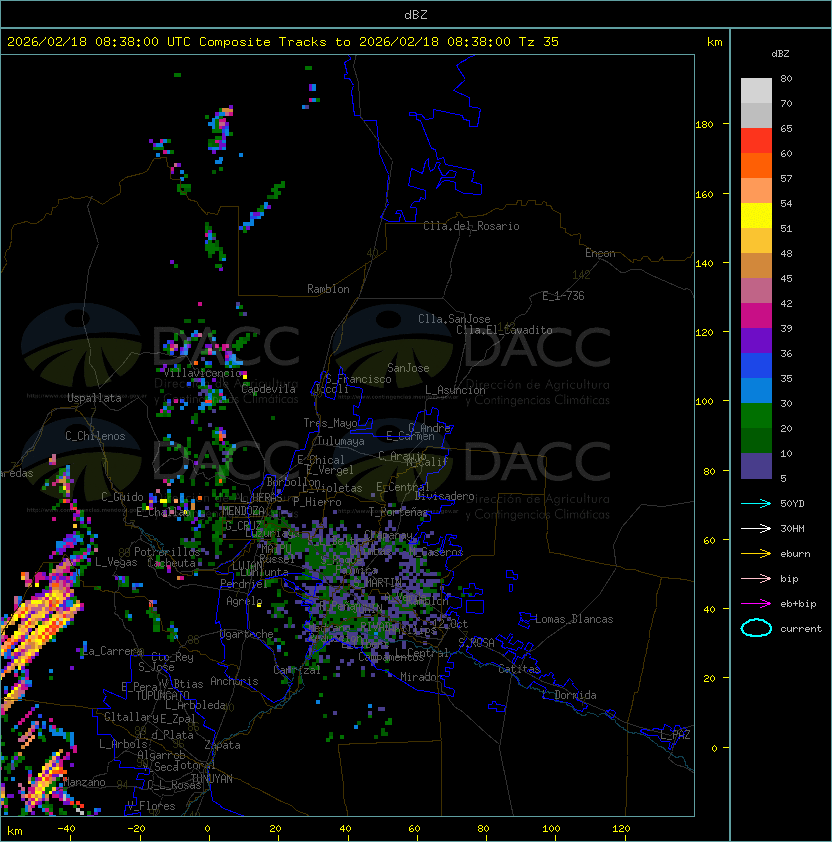832x842 pixels.
Task: Click the '30HM' legend label
Action: [x=792, y=528]
